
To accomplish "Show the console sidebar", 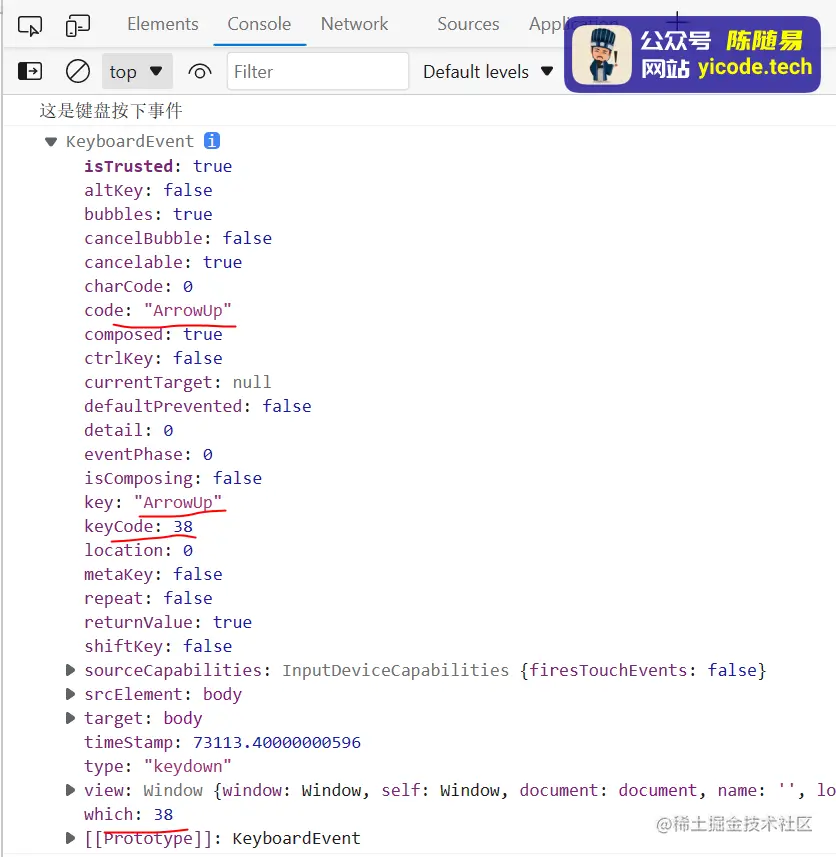I will pos(28,71).
